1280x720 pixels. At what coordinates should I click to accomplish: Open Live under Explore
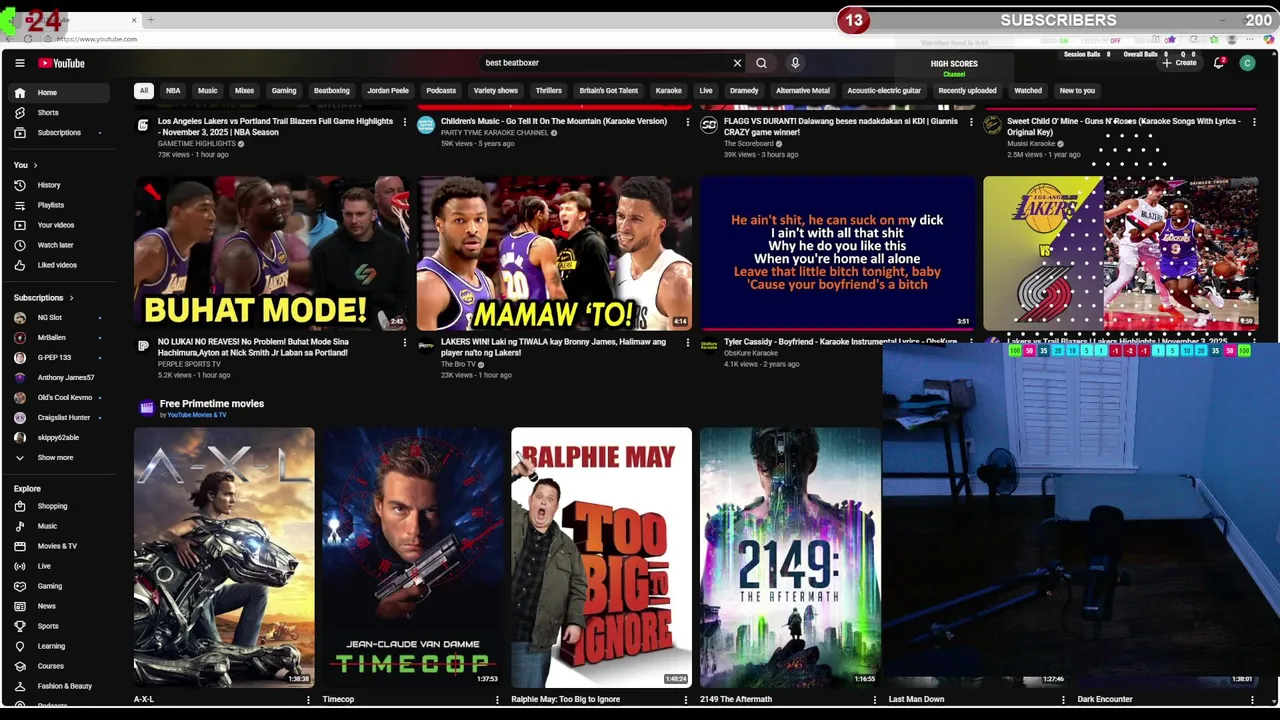click(61, 566)
